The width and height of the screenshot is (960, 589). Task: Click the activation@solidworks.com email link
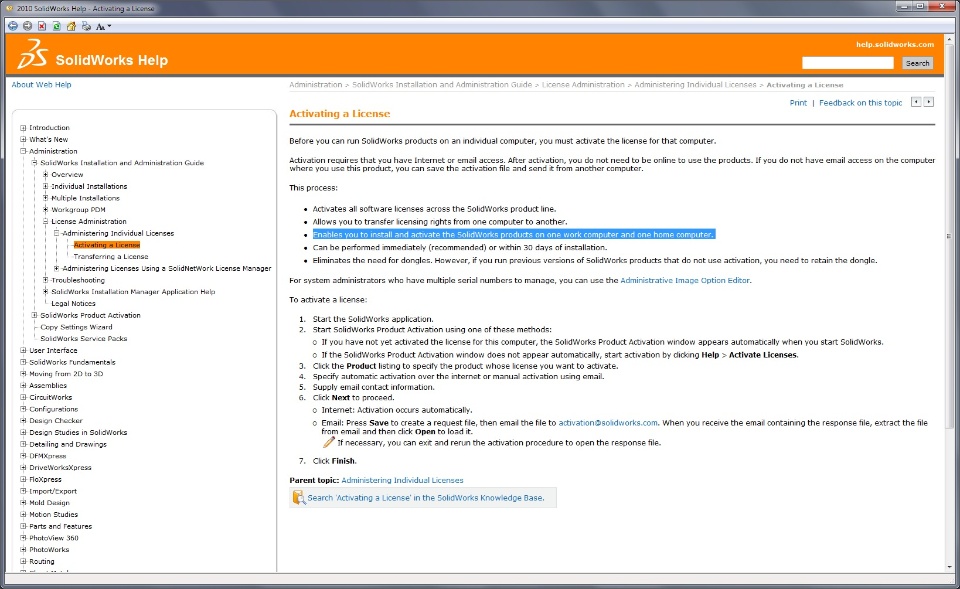(607, 422)
